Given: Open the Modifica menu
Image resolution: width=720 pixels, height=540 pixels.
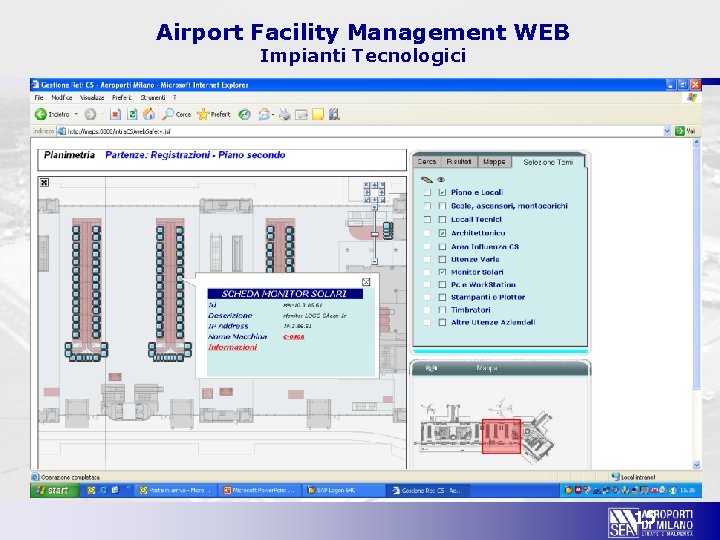Looking at the screenshot, I should (x=62, y=98).
